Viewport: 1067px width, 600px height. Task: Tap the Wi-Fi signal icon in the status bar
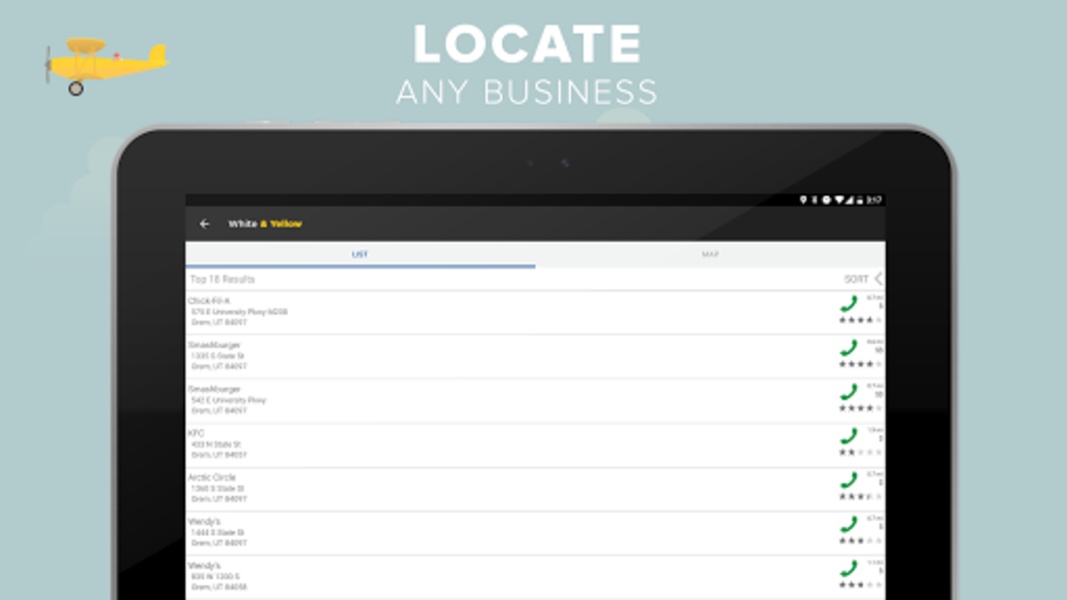pos(839,200)
